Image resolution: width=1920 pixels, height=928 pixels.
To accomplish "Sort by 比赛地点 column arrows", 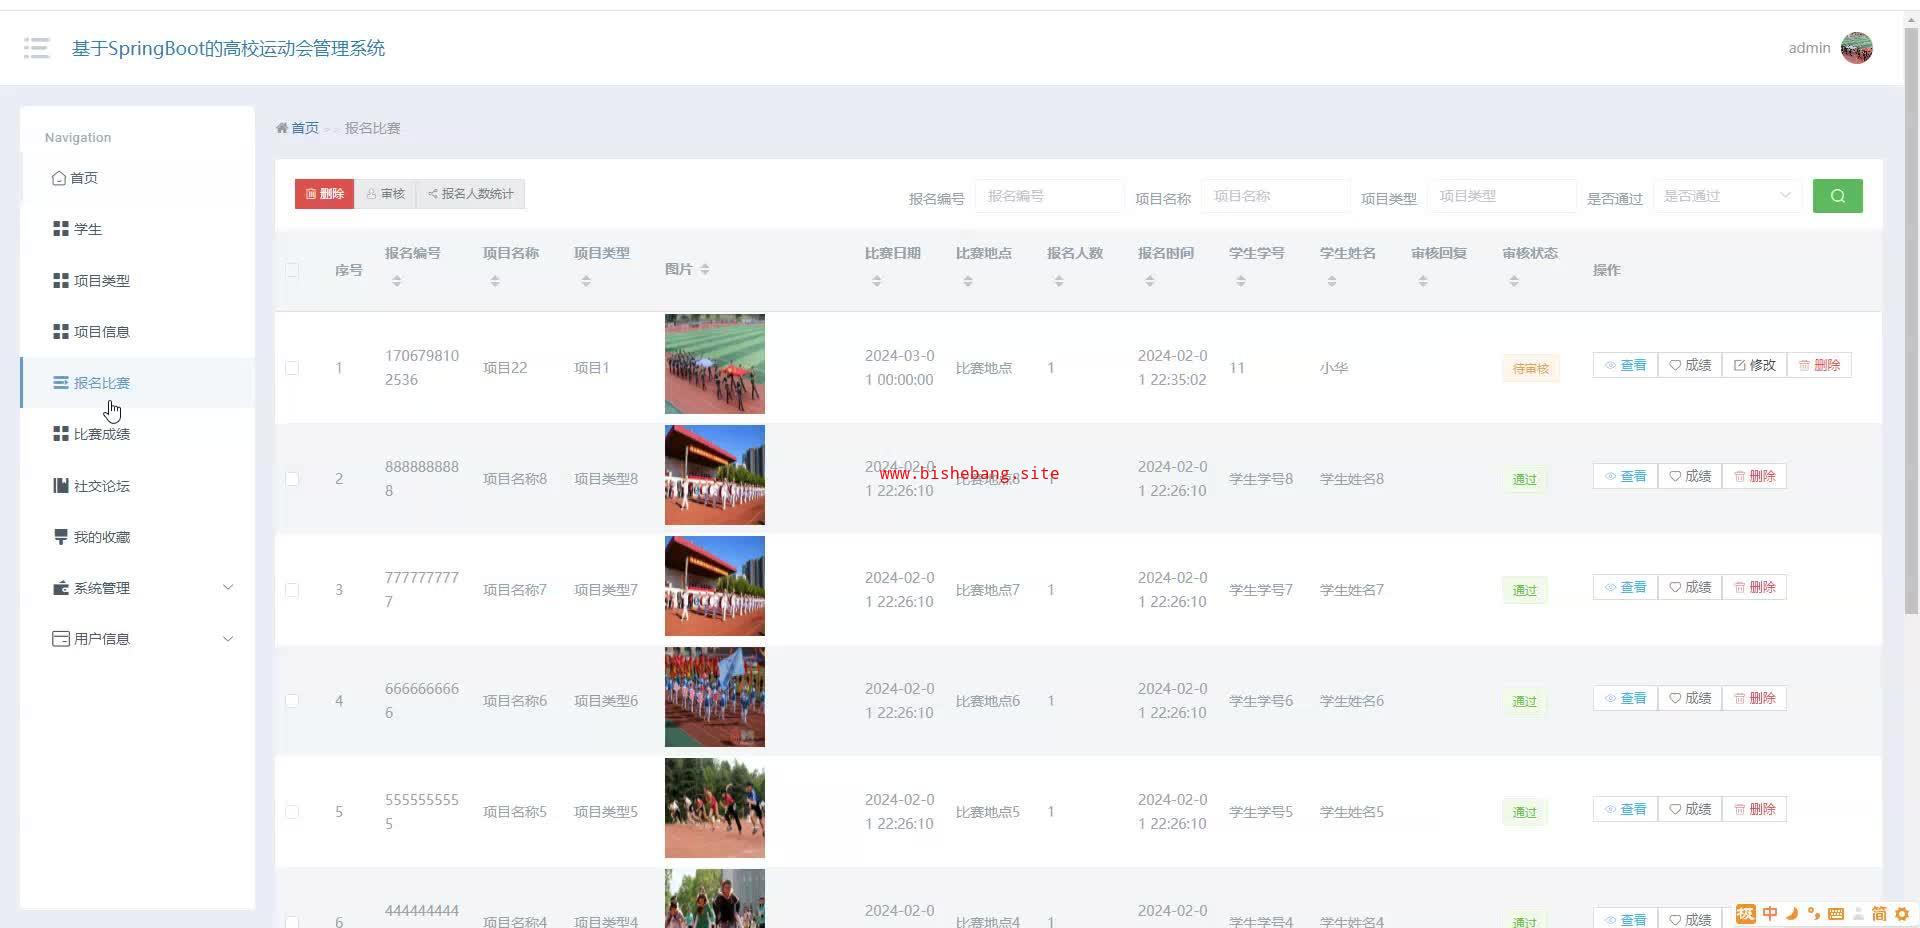I will pos(968,281).
